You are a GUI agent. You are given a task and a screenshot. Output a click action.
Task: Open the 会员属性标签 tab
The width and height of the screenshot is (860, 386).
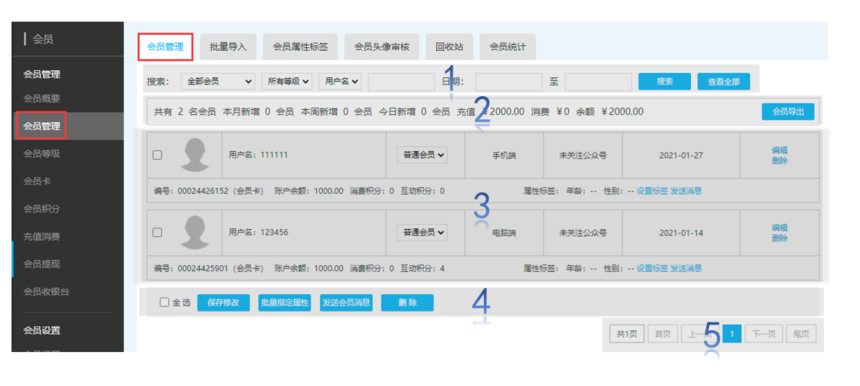[300, 47]
